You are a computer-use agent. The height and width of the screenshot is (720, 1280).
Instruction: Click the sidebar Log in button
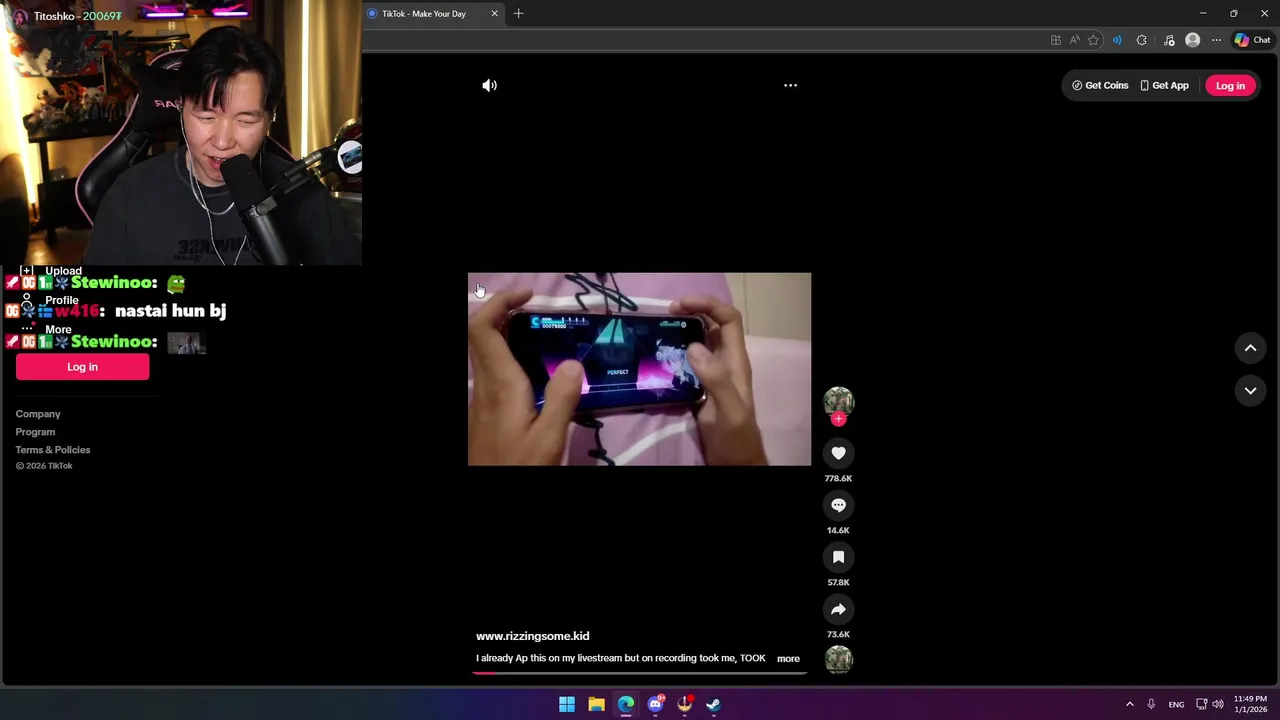[82, 367]
